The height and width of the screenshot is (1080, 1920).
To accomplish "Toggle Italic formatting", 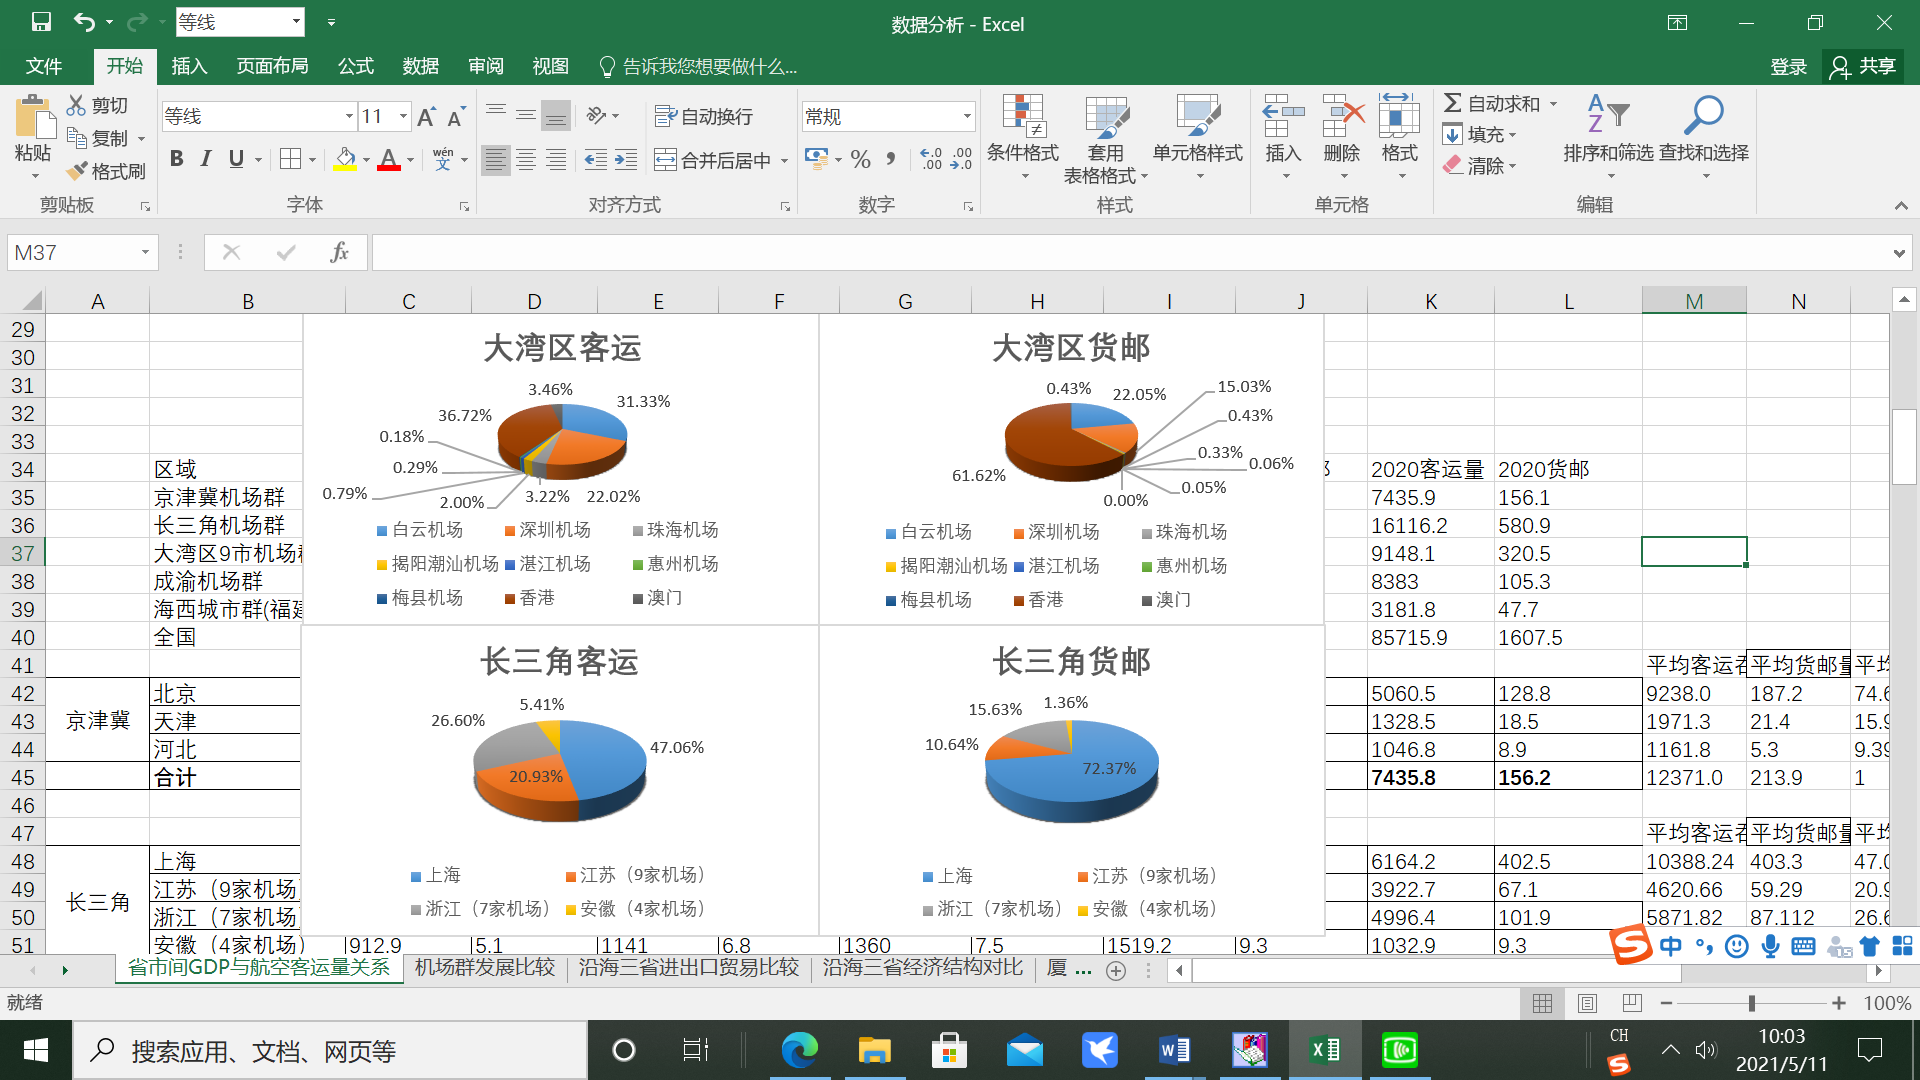I will [206, 159].
